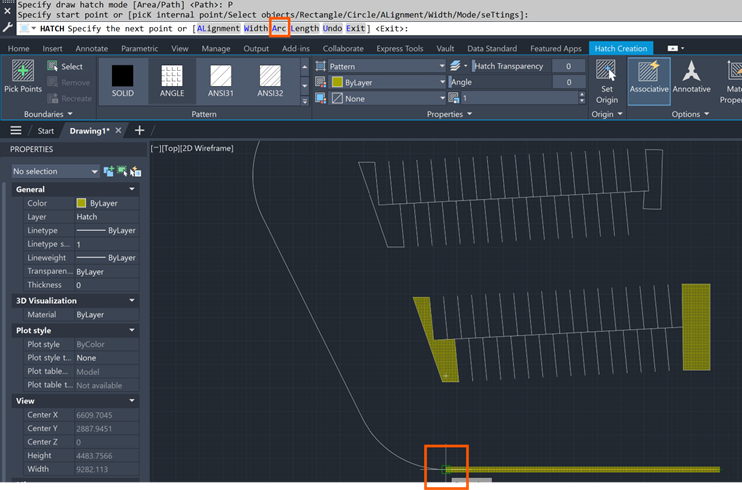Toggle the PICKADD value icon in Properties

coord(109,171)
